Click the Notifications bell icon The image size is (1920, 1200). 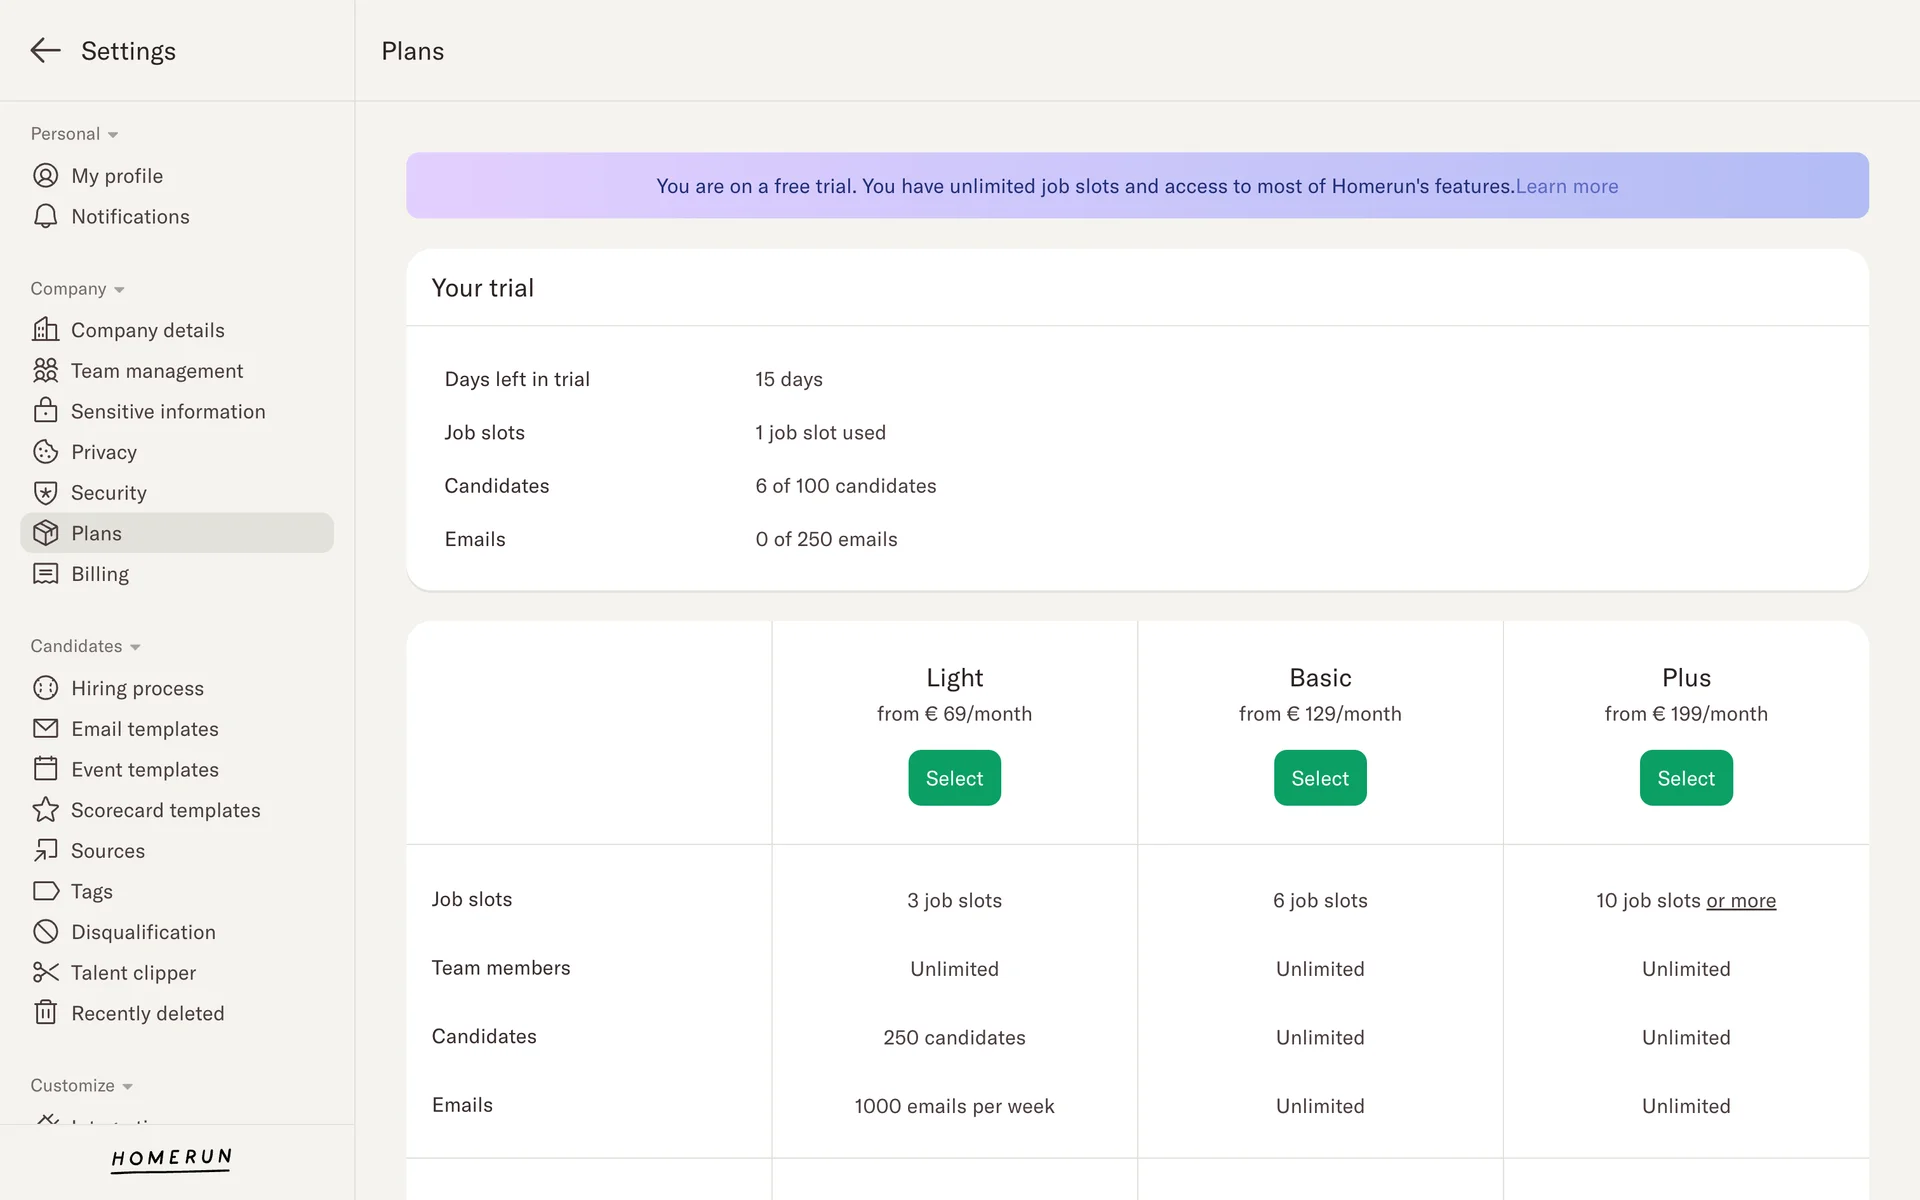tap(45, 217)
